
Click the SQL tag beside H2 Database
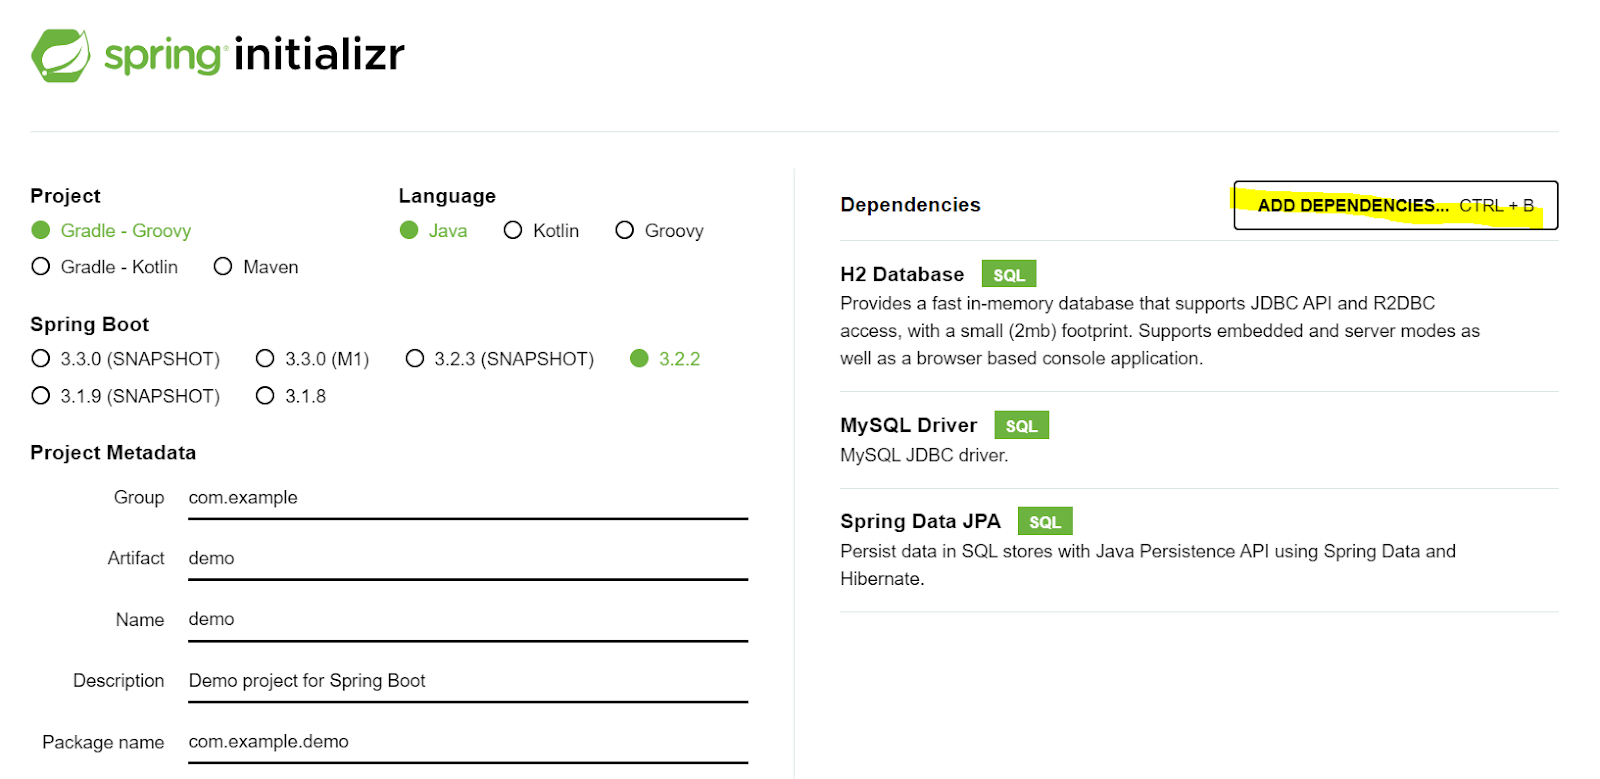(1008, 275)
